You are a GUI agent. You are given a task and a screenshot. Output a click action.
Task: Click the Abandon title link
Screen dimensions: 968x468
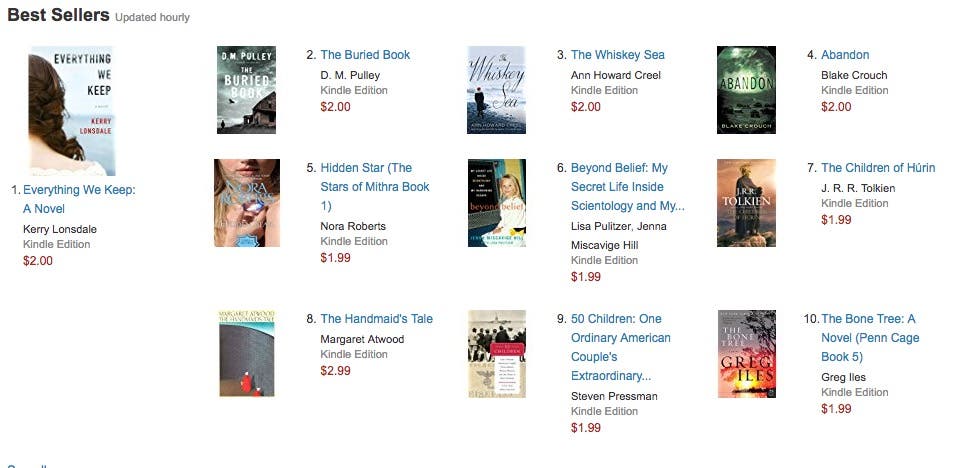pos(845,55)
